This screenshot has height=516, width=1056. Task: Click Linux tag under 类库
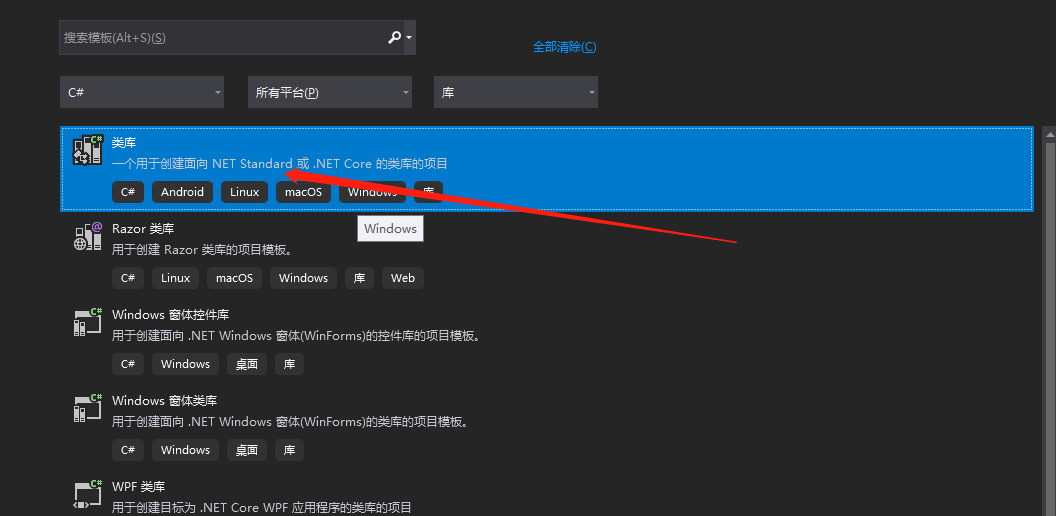tap(244, 192)
